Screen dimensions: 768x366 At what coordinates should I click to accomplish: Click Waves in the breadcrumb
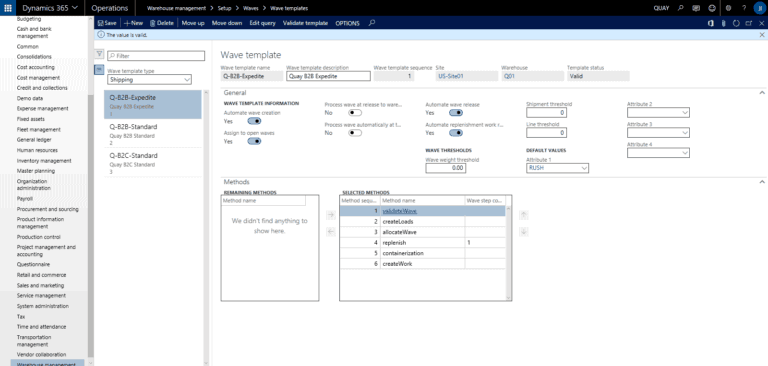coord(251,8)
